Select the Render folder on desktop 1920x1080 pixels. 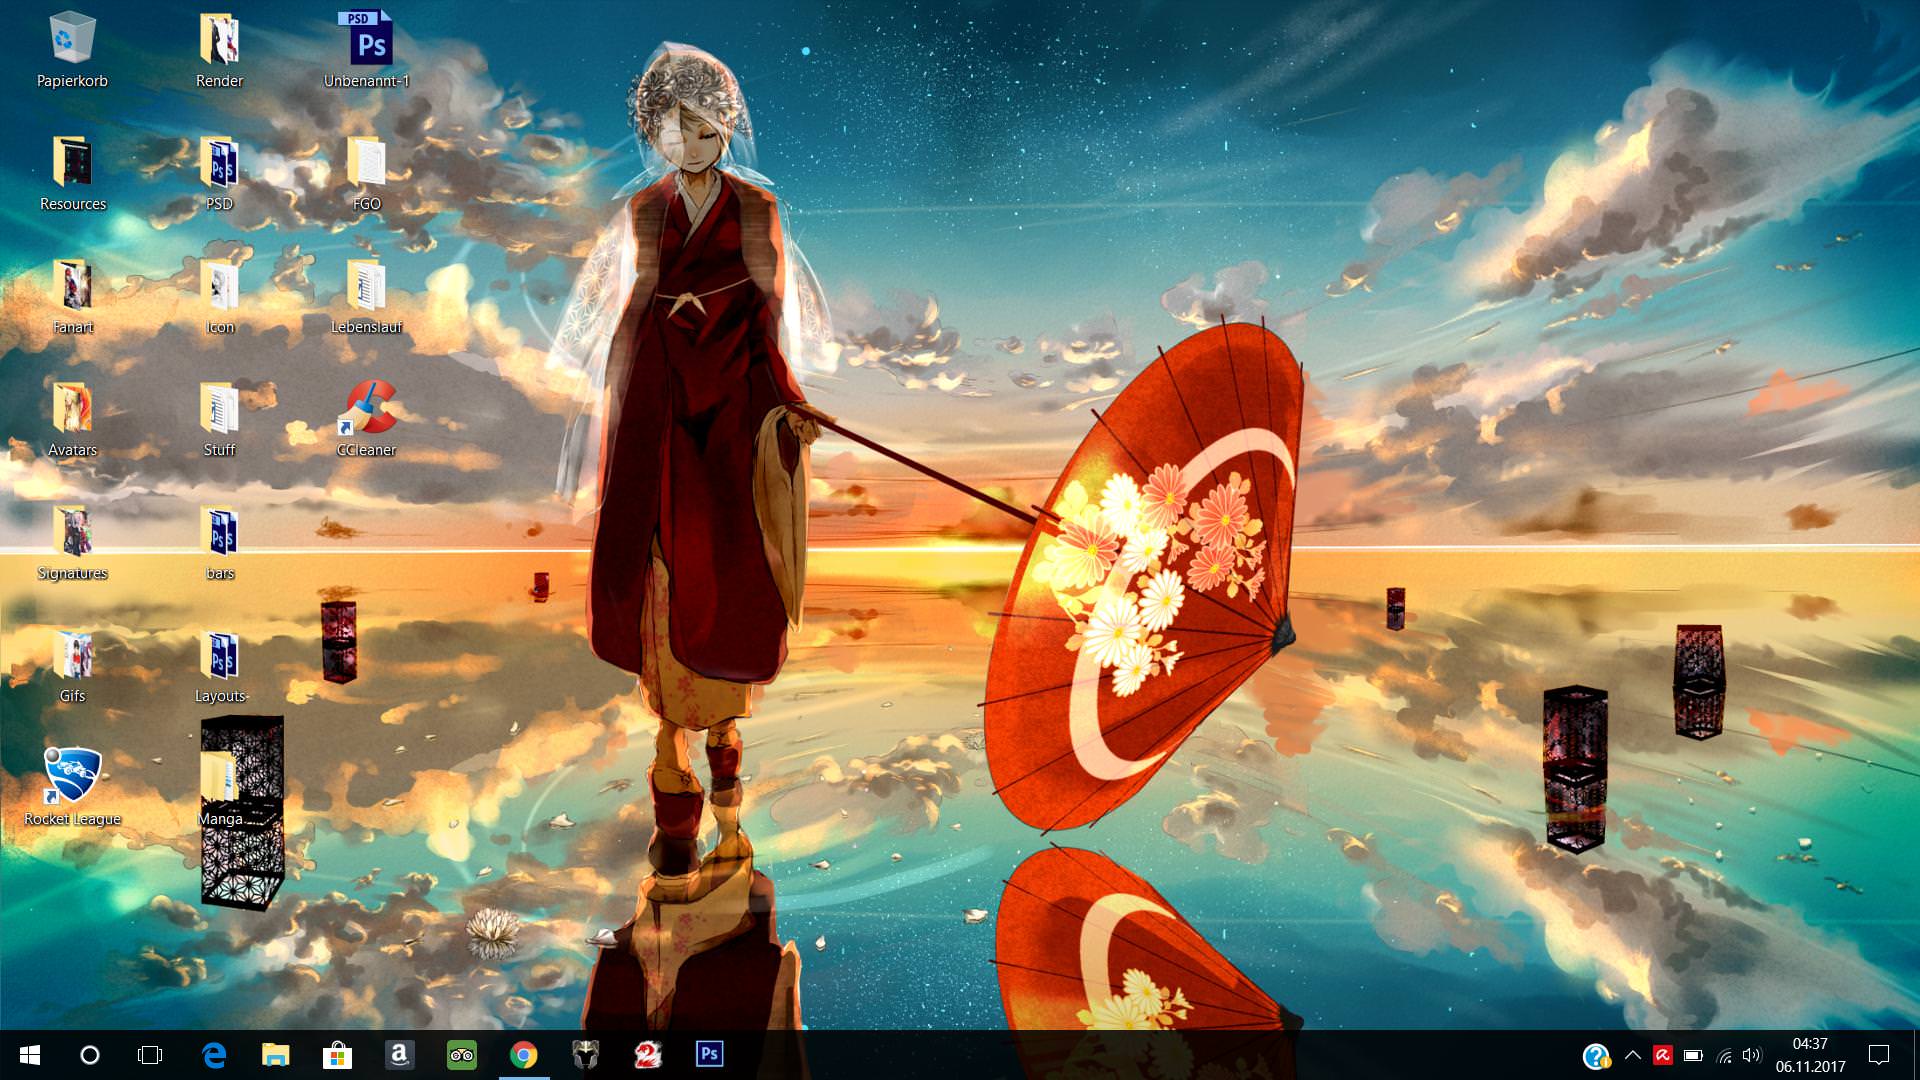pyautogui.click(x=219, y=50)
